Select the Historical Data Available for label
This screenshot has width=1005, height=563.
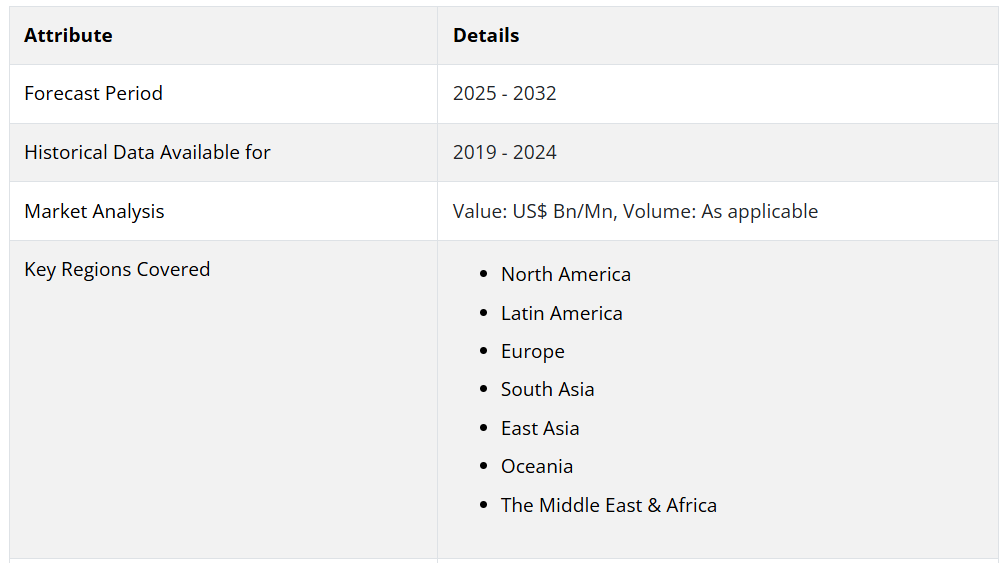point(147,153)
